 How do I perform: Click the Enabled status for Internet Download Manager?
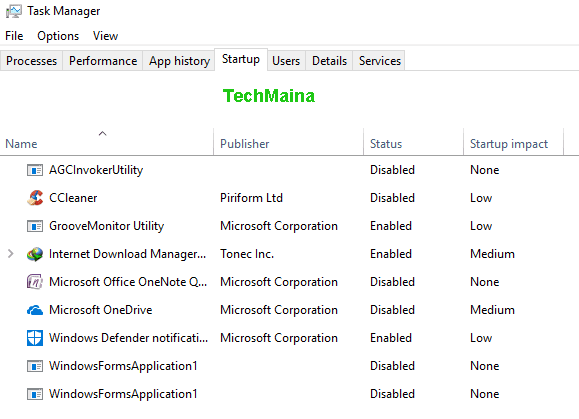click(391, 254)
